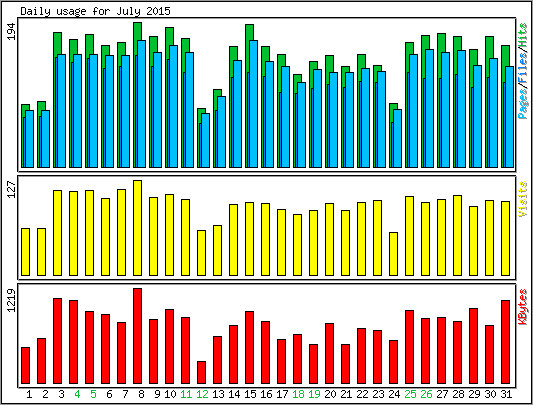Click day 24 label on the x-axis
The height and width of the screenshot is (405, 533).
pyautogui.click(x=394, y=394)
